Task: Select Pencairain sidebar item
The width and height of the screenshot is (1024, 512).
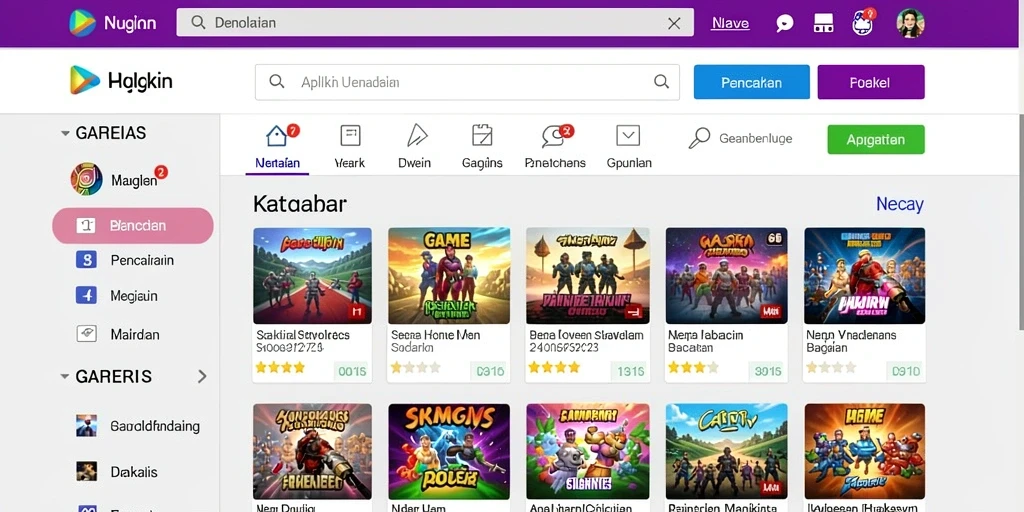Action: click(124, 261)
